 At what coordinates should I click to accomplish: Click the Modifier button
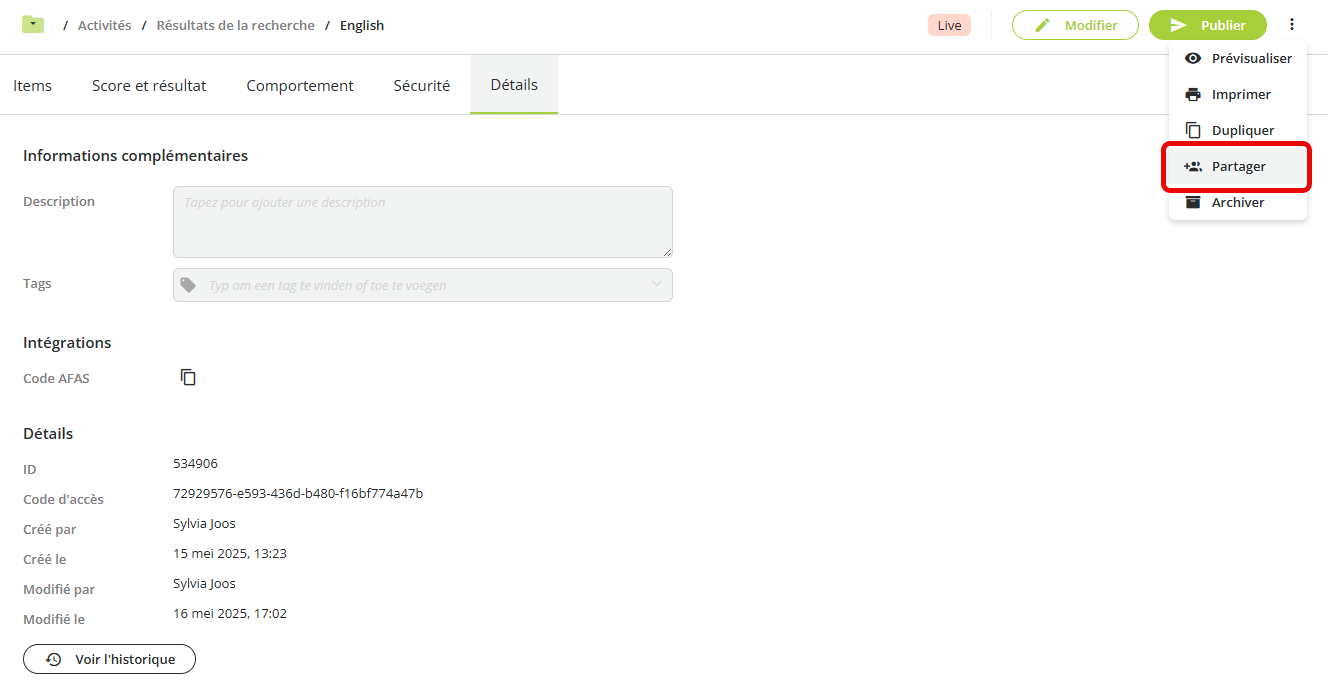[x=1075, y=25]
